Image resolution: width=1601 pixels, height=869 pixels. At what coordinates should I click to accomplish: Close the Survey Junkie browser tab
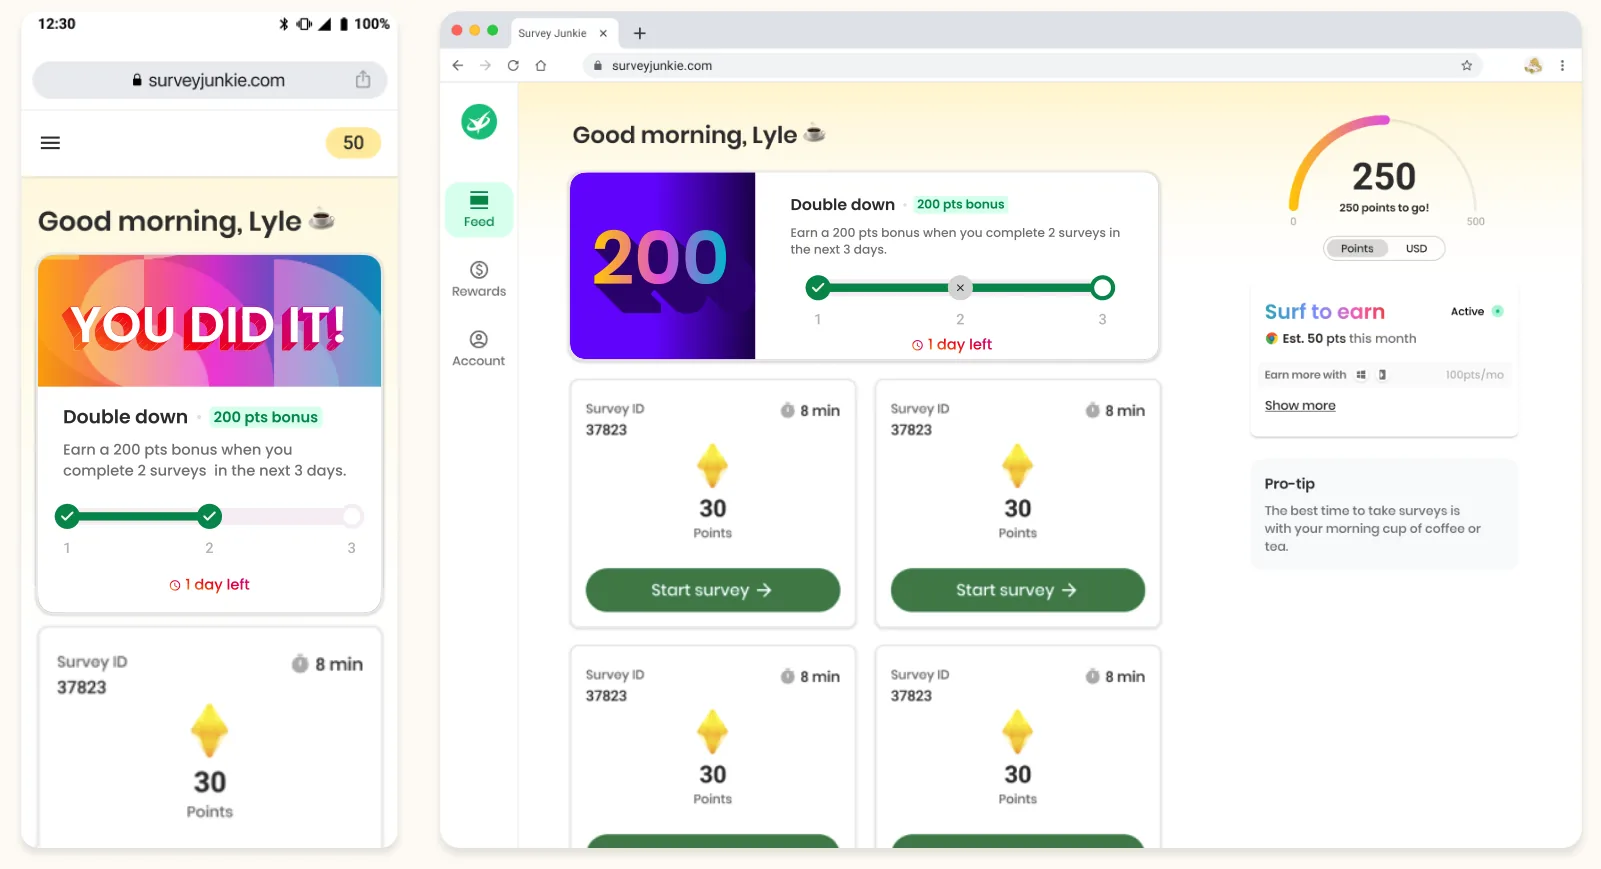603,33
